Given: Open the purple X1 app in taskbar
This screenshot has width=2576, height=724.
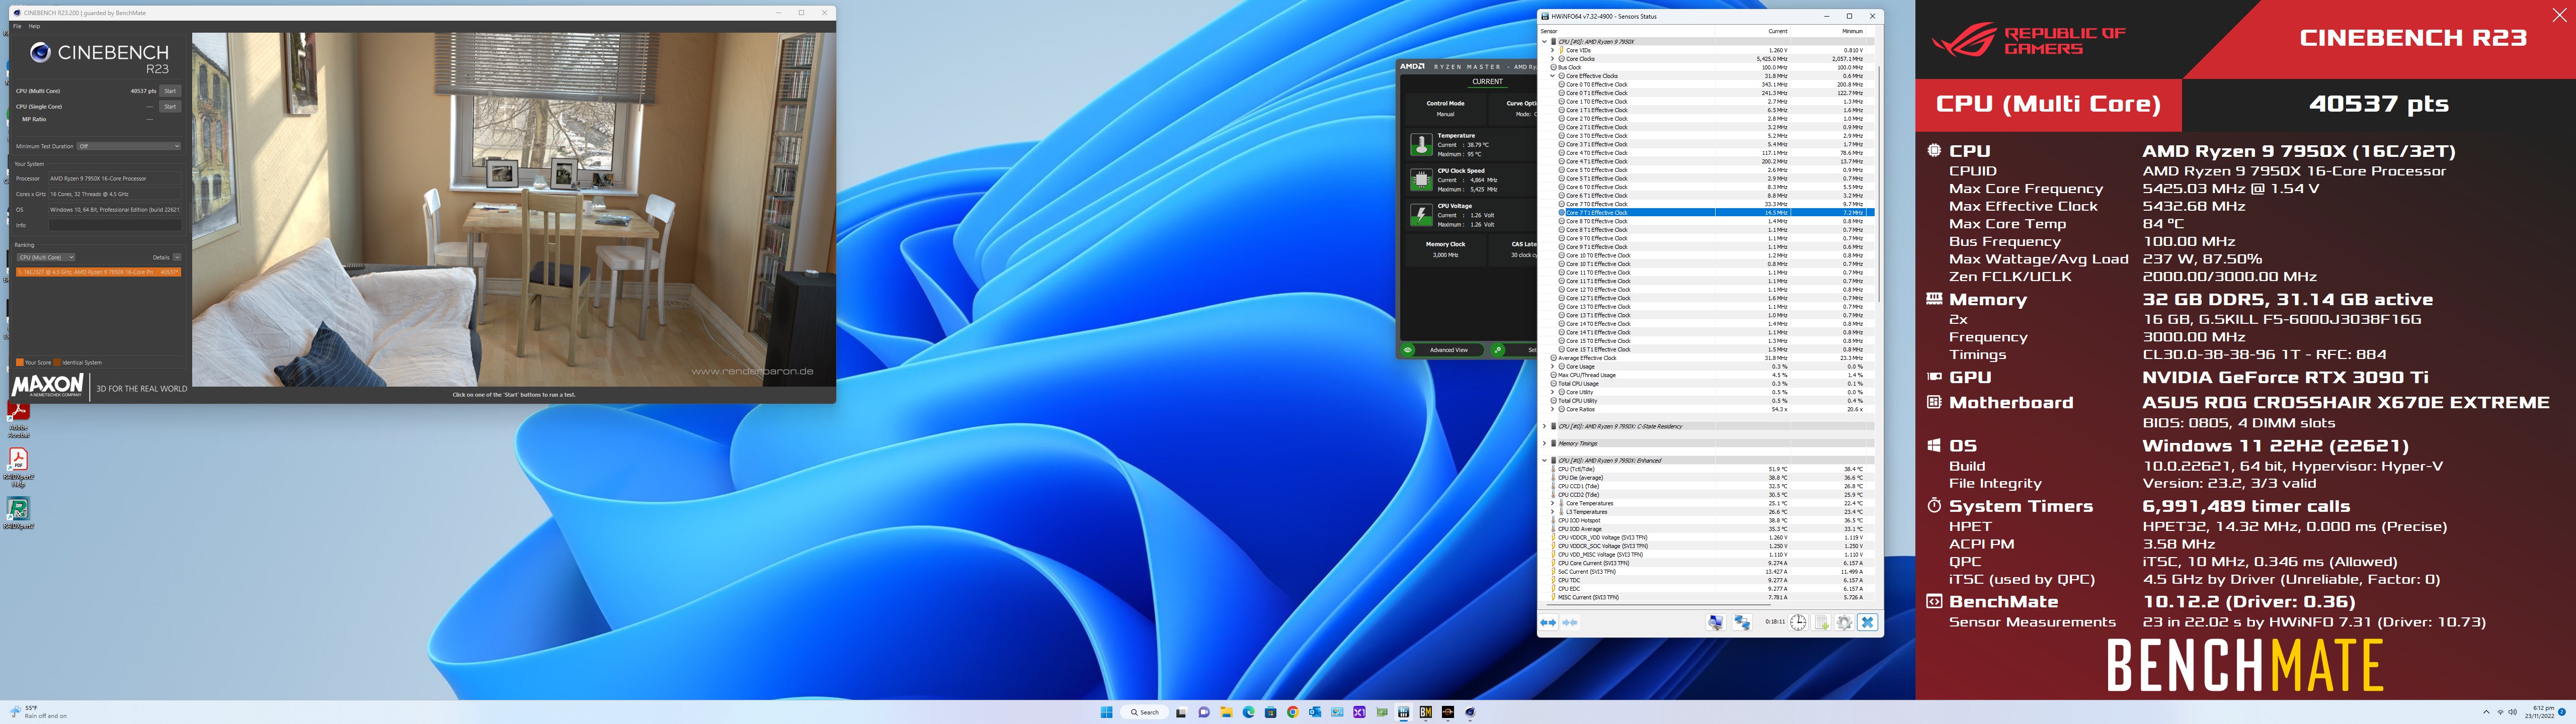Looking at the screenshot, I should pos(1359,712).
